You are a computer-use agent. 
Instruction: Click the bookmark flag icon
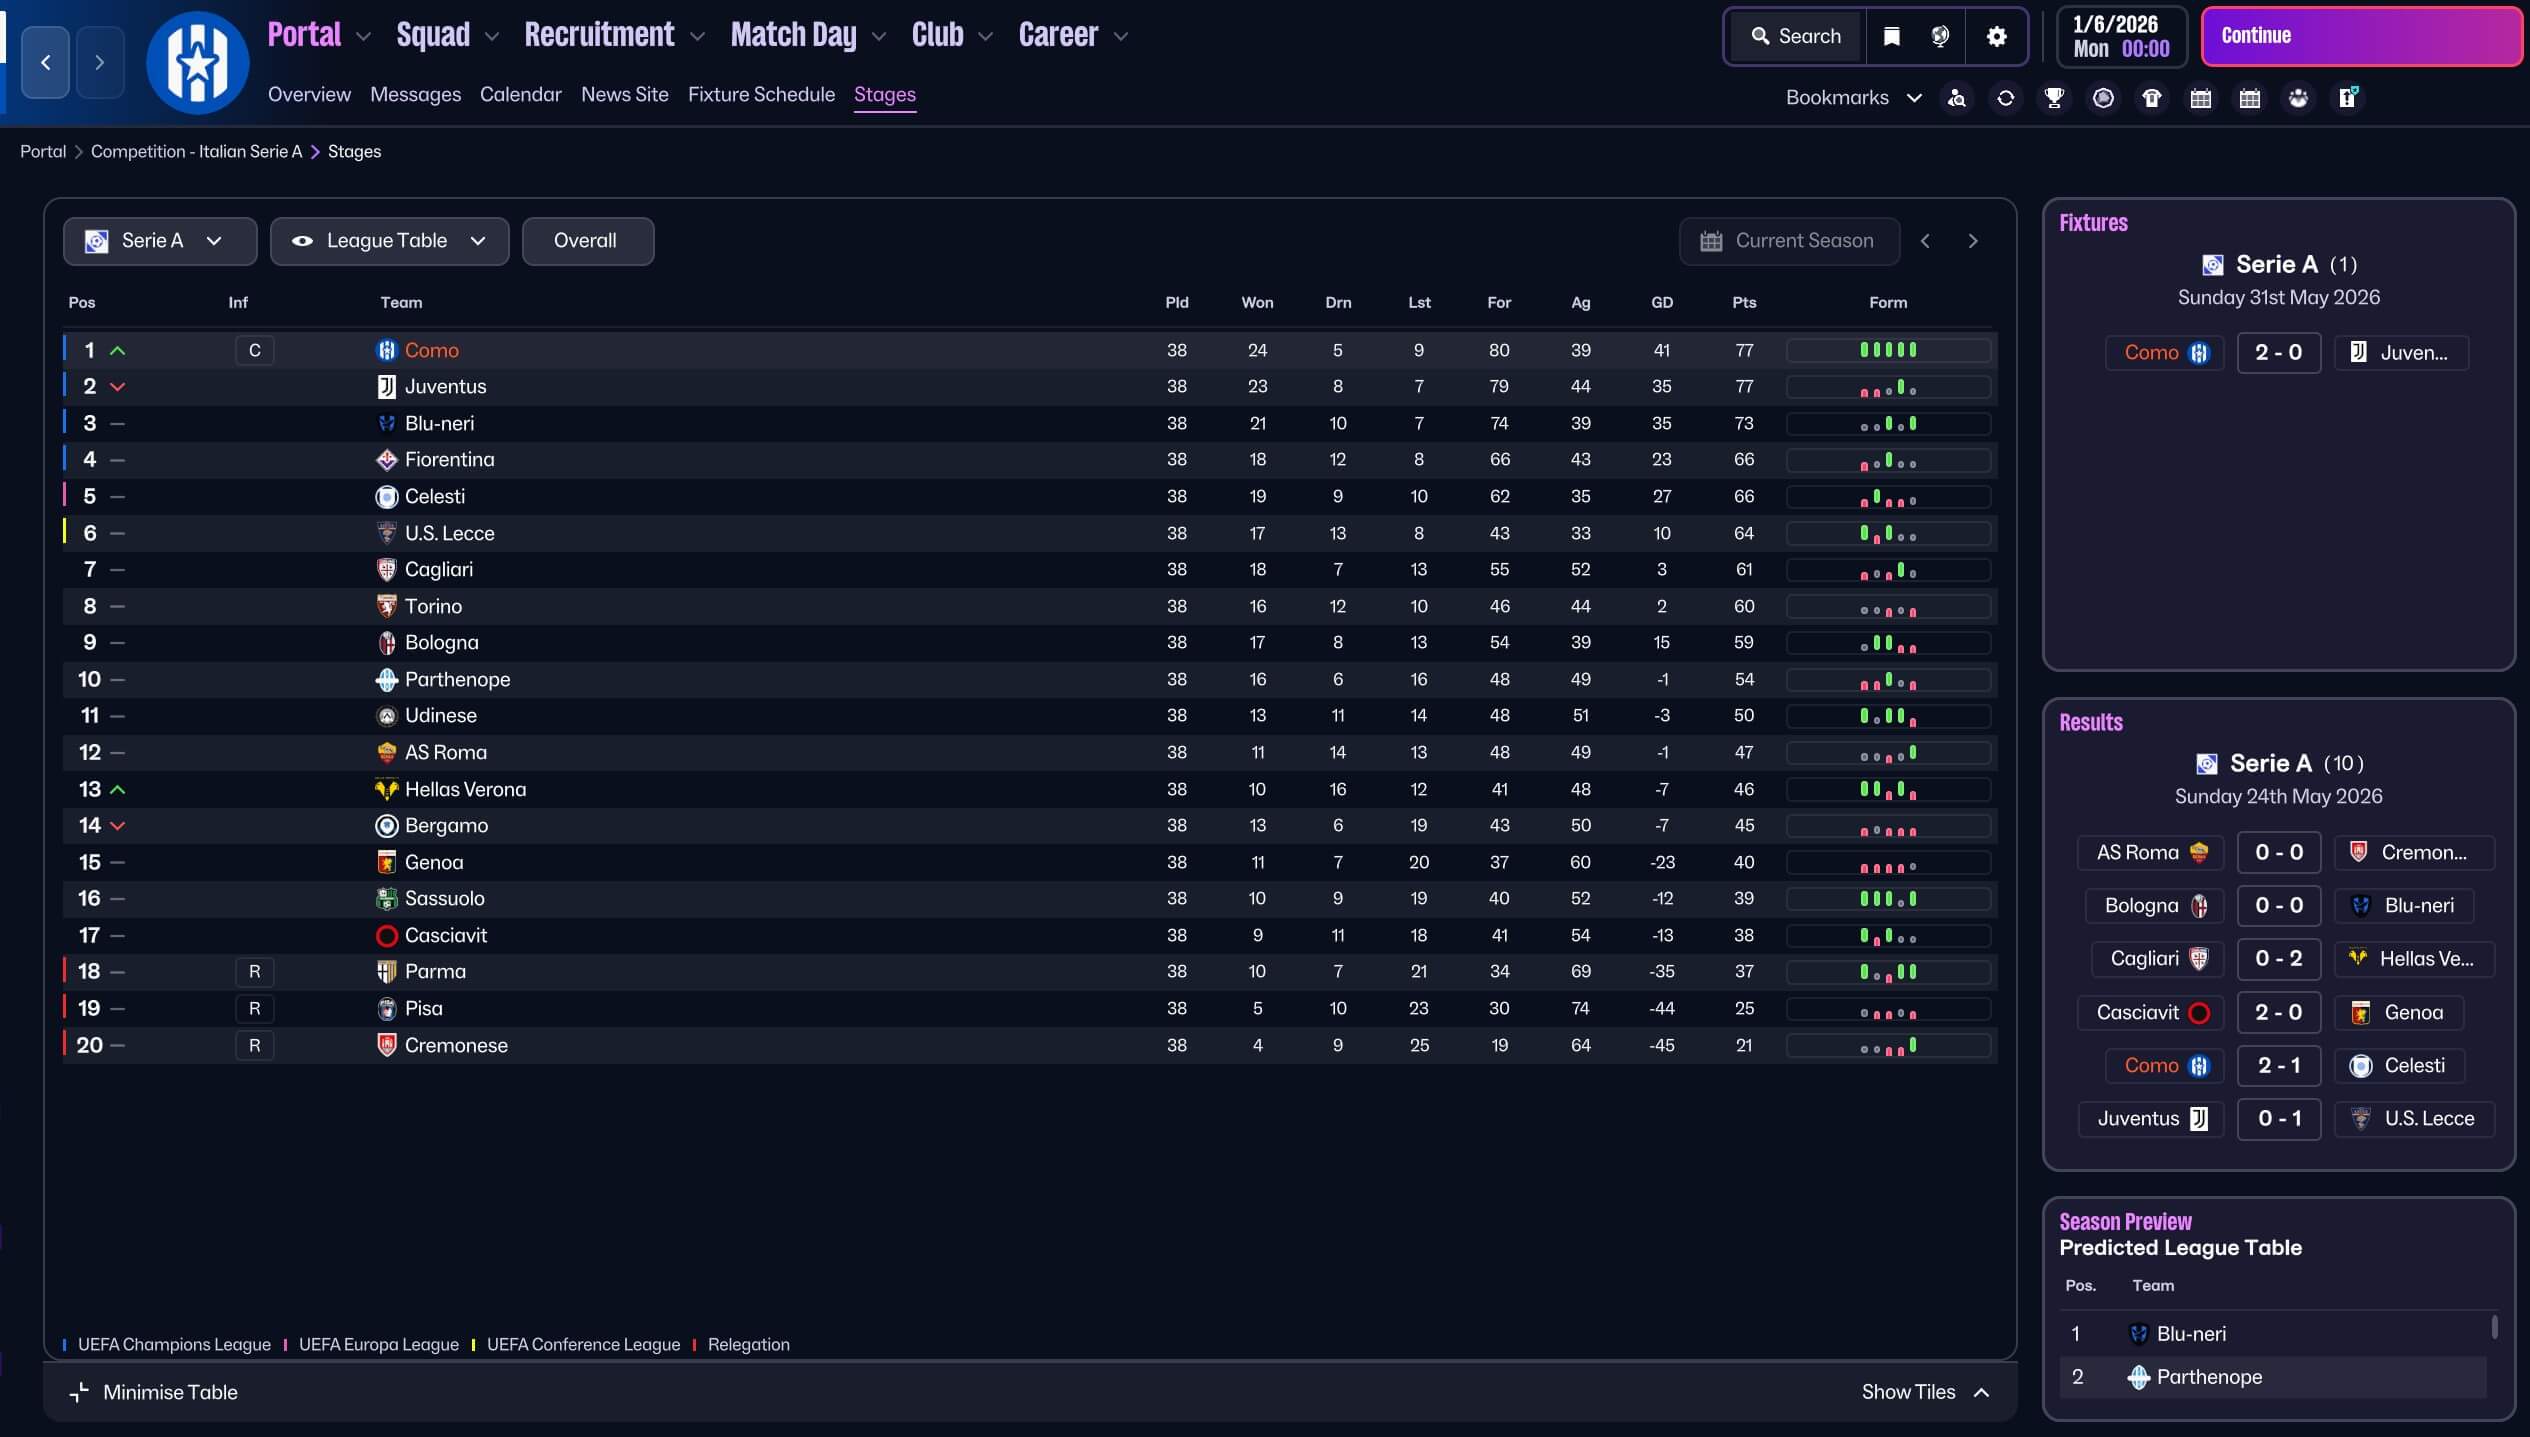tap(1891, 36)
